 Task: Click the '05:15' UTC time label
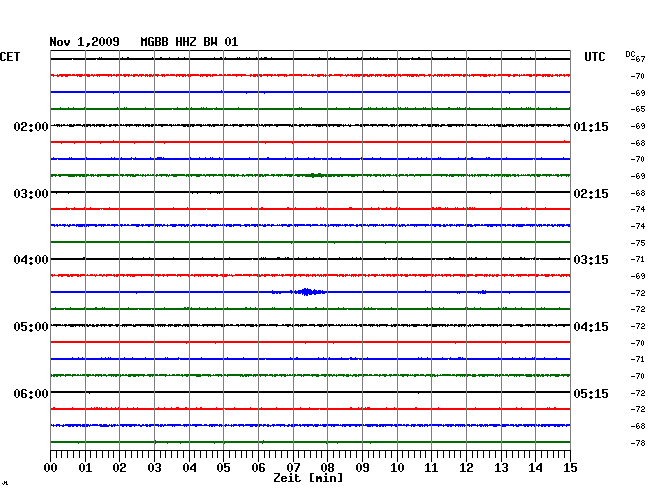591,393
